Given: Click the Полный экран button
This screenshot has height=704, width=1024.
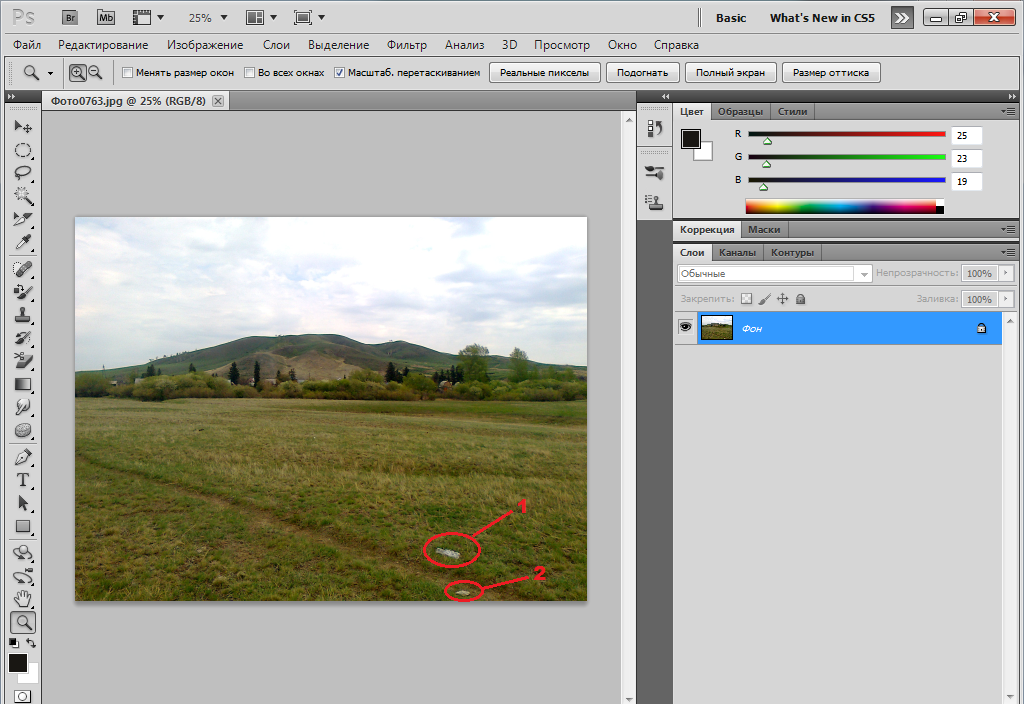Looking at the screenshot, I should pos(730,72).
